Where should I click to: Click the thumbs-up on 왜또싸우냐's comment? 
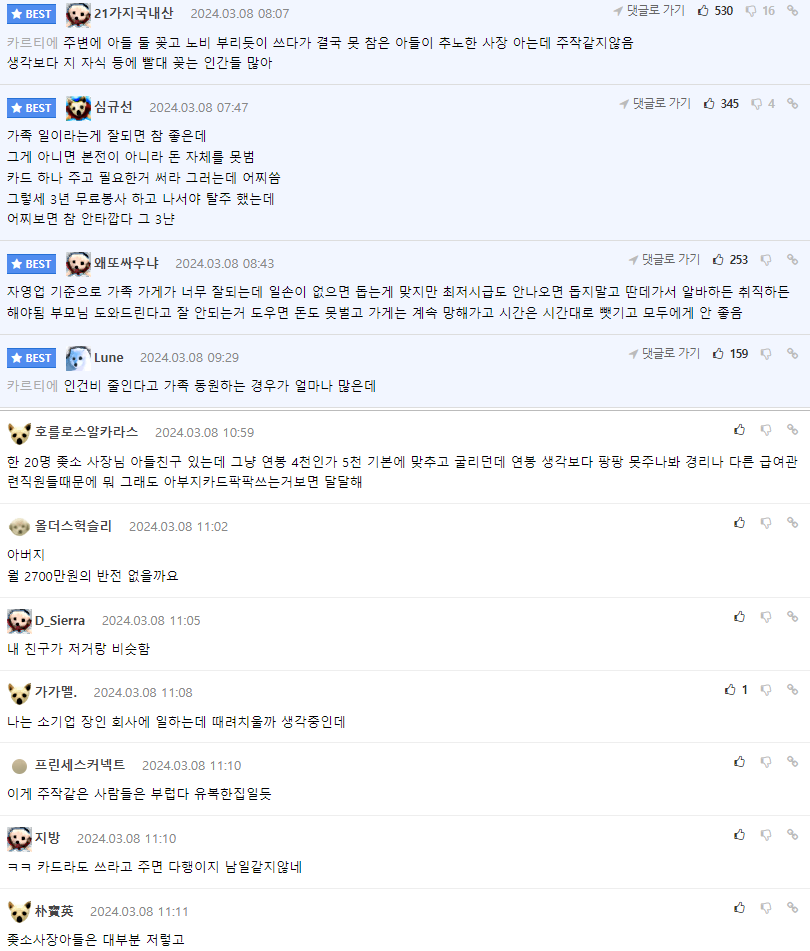[718, 259]
